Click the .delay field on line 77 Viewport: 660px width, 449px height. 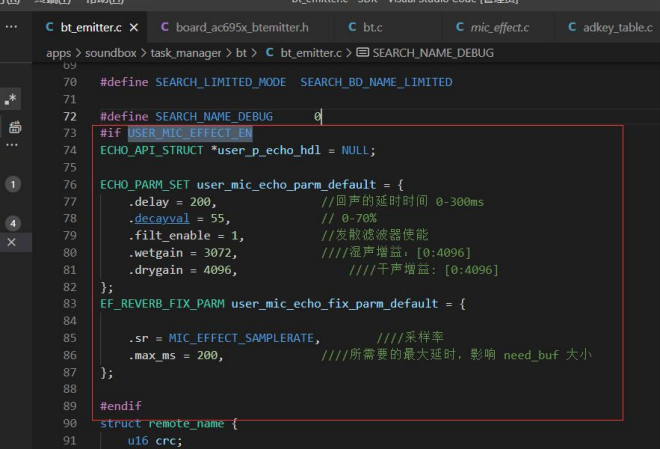pos(149,202)
